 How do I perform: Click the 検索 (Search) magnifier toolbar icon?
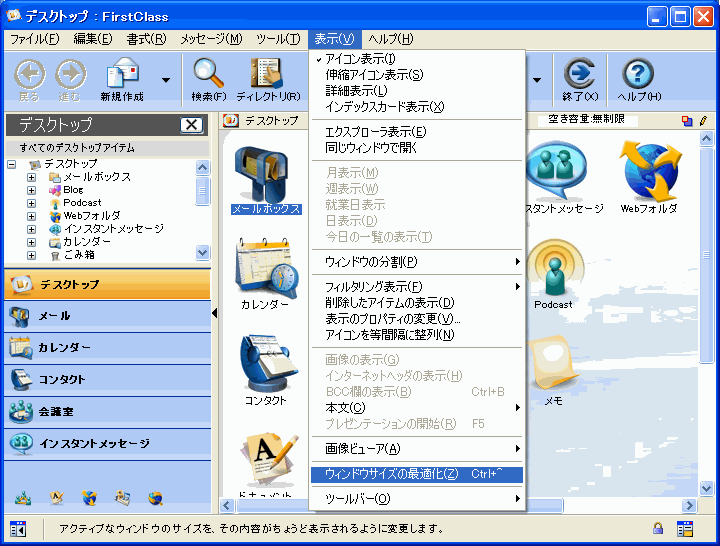(x=209, y=75)
